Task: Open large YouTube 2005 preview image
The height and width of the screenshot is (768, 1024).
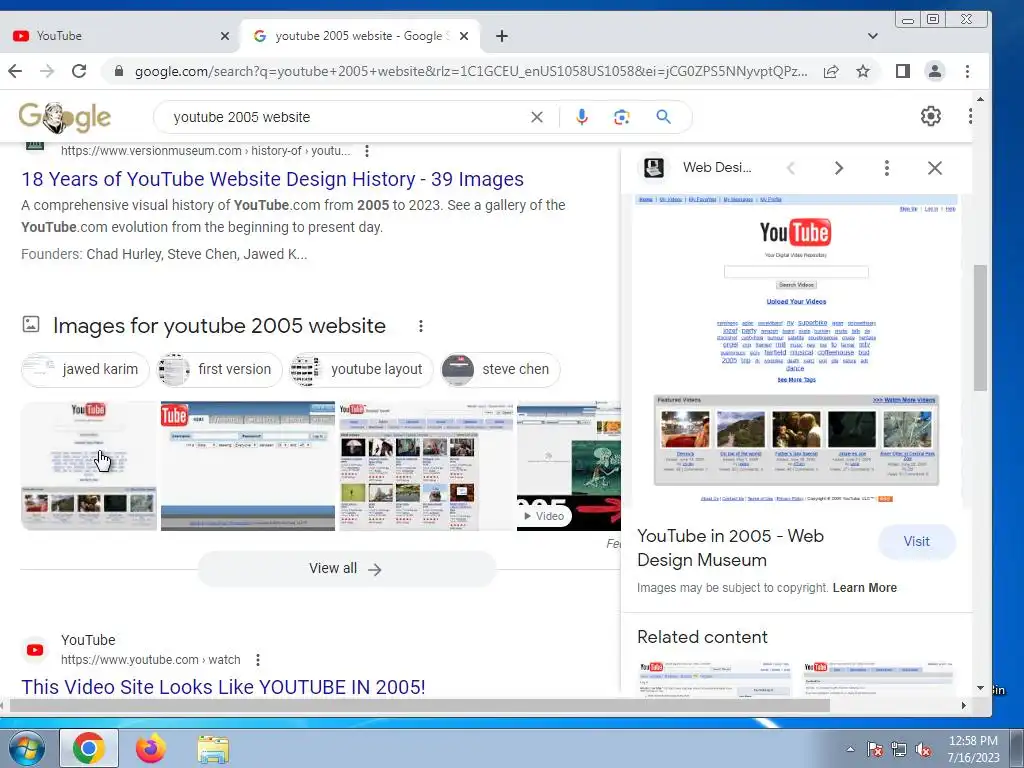Action: click(796, 349)
